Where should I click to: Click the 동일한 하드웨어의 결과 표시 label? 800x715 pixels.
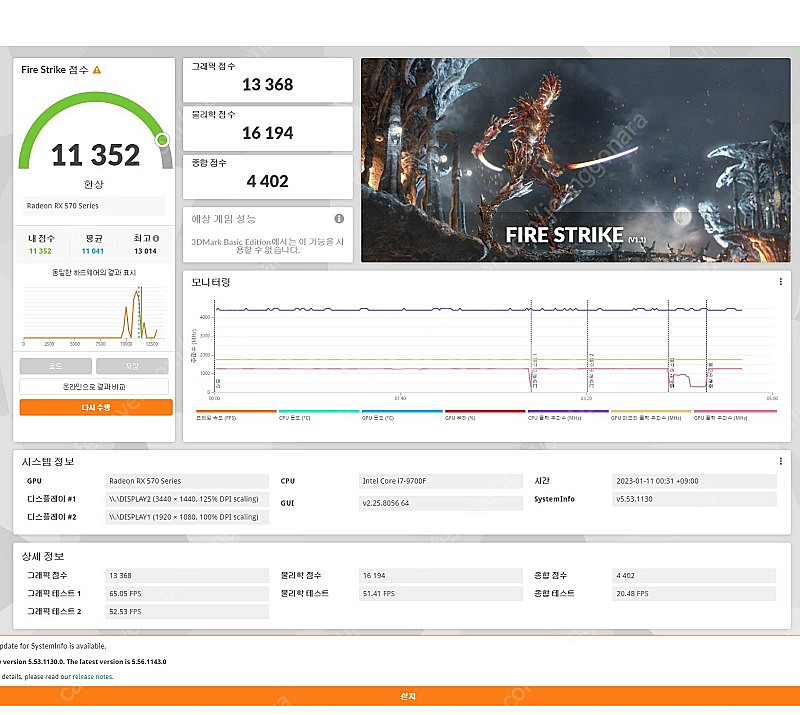coord(94,273)
